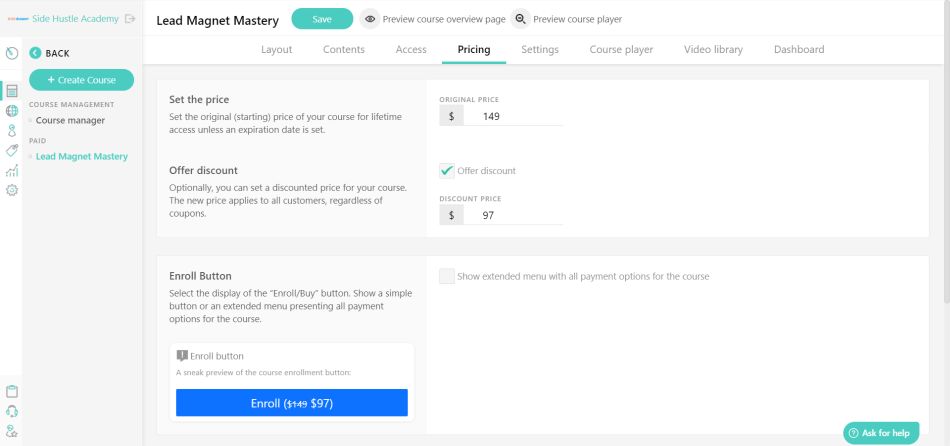
Task: Click the Ask for help button
Action: (x=881, y=433)
